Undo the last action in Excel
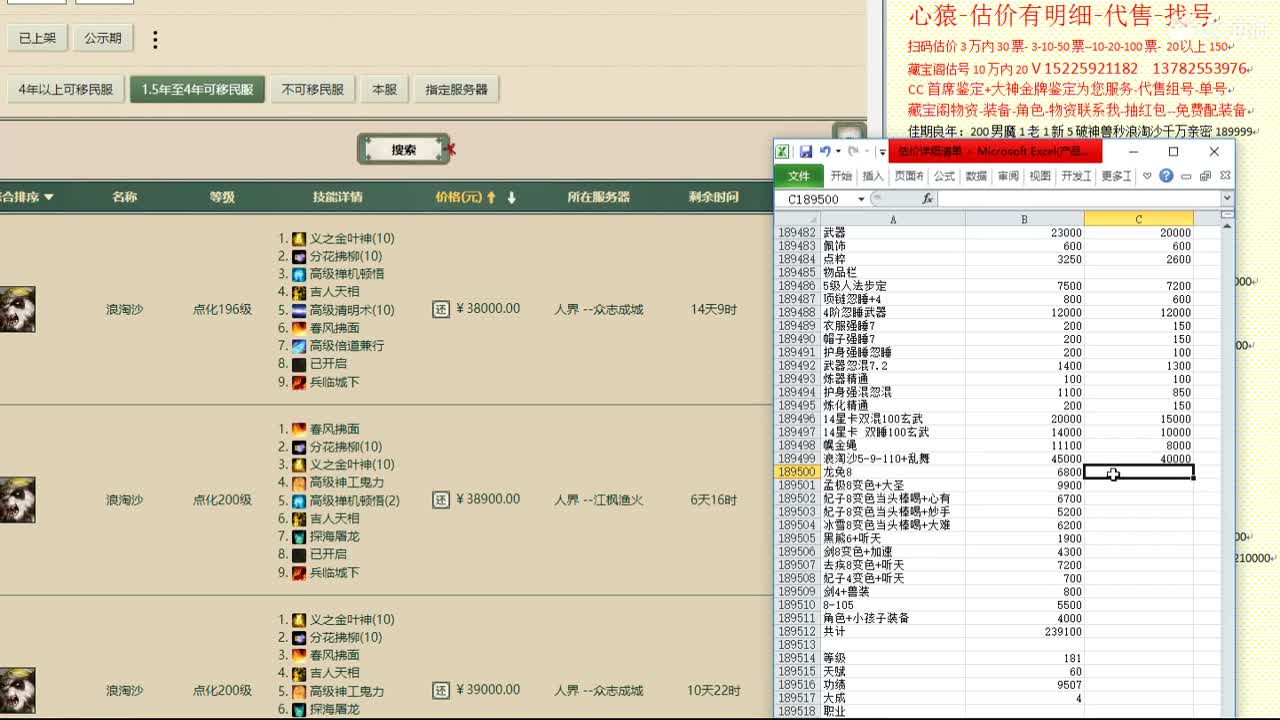The image size is (1280, 720). tap(825, 152)
